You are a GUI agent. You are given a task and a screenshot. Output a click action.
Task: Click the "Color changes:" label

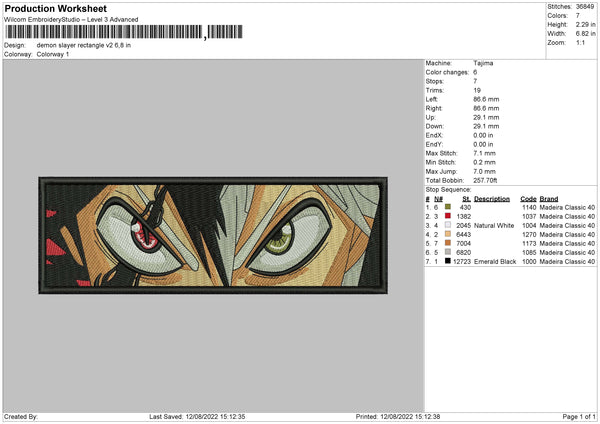[447, 72]
